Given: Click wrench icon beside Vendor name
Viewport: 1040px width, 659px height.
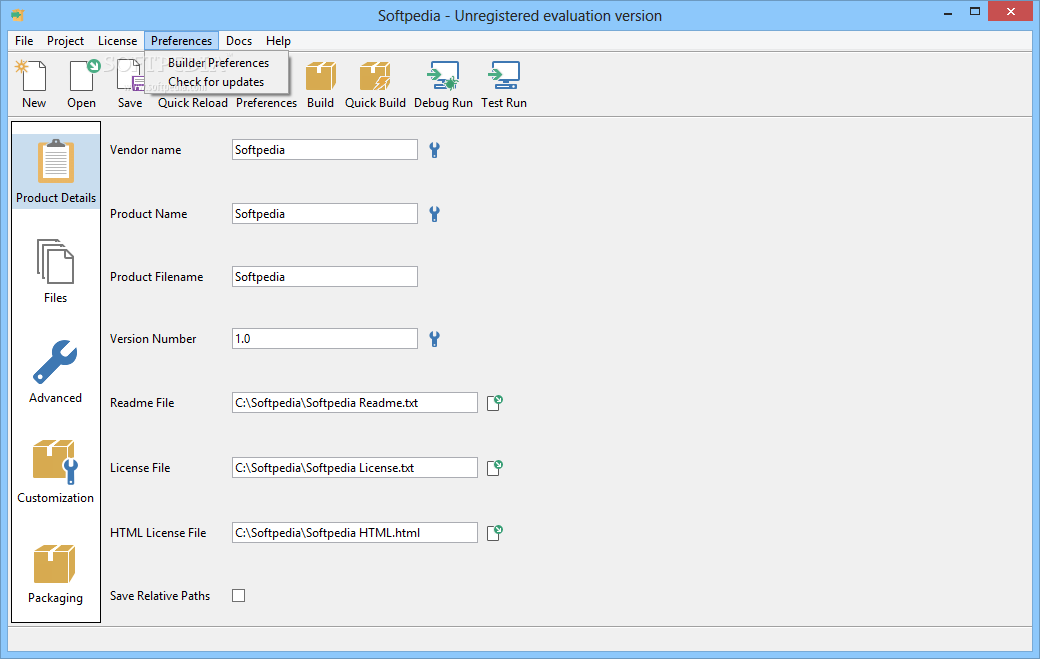Looking at the screenshot, I should [x=434, y=150].
